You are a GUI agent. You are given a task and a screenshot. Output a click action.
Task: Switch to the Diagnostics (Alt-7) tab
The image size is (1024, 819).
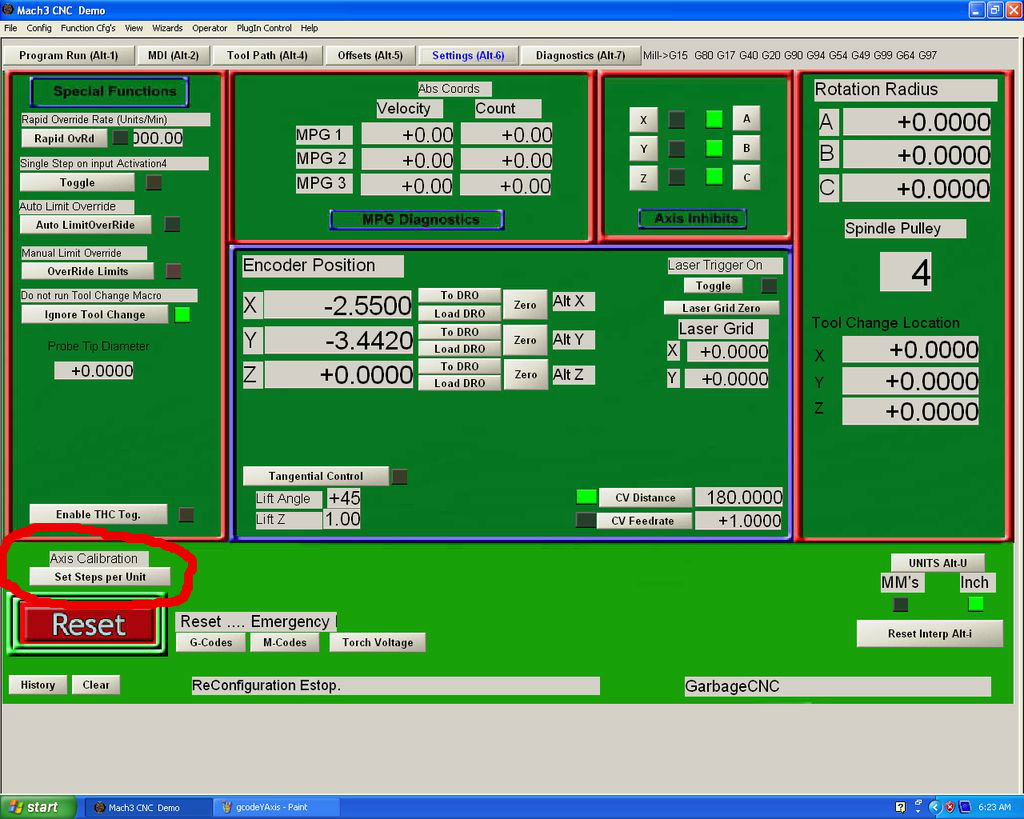pyautogui.click(x=581, y=55)
